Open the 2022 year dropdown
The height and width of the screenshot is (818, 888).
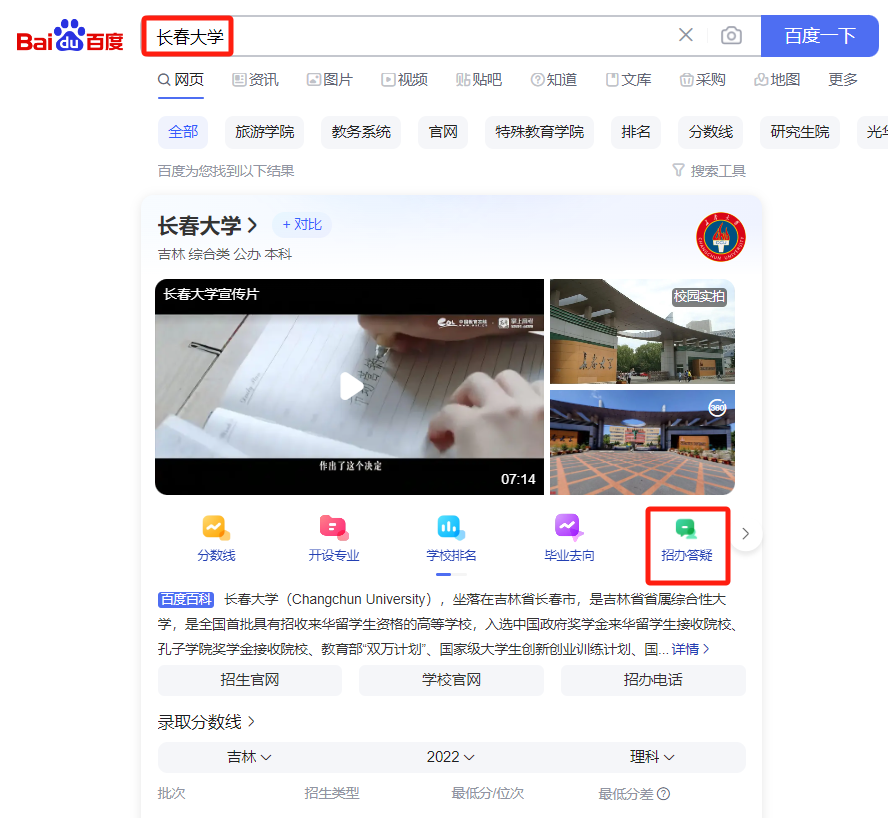tap(451, 757)
